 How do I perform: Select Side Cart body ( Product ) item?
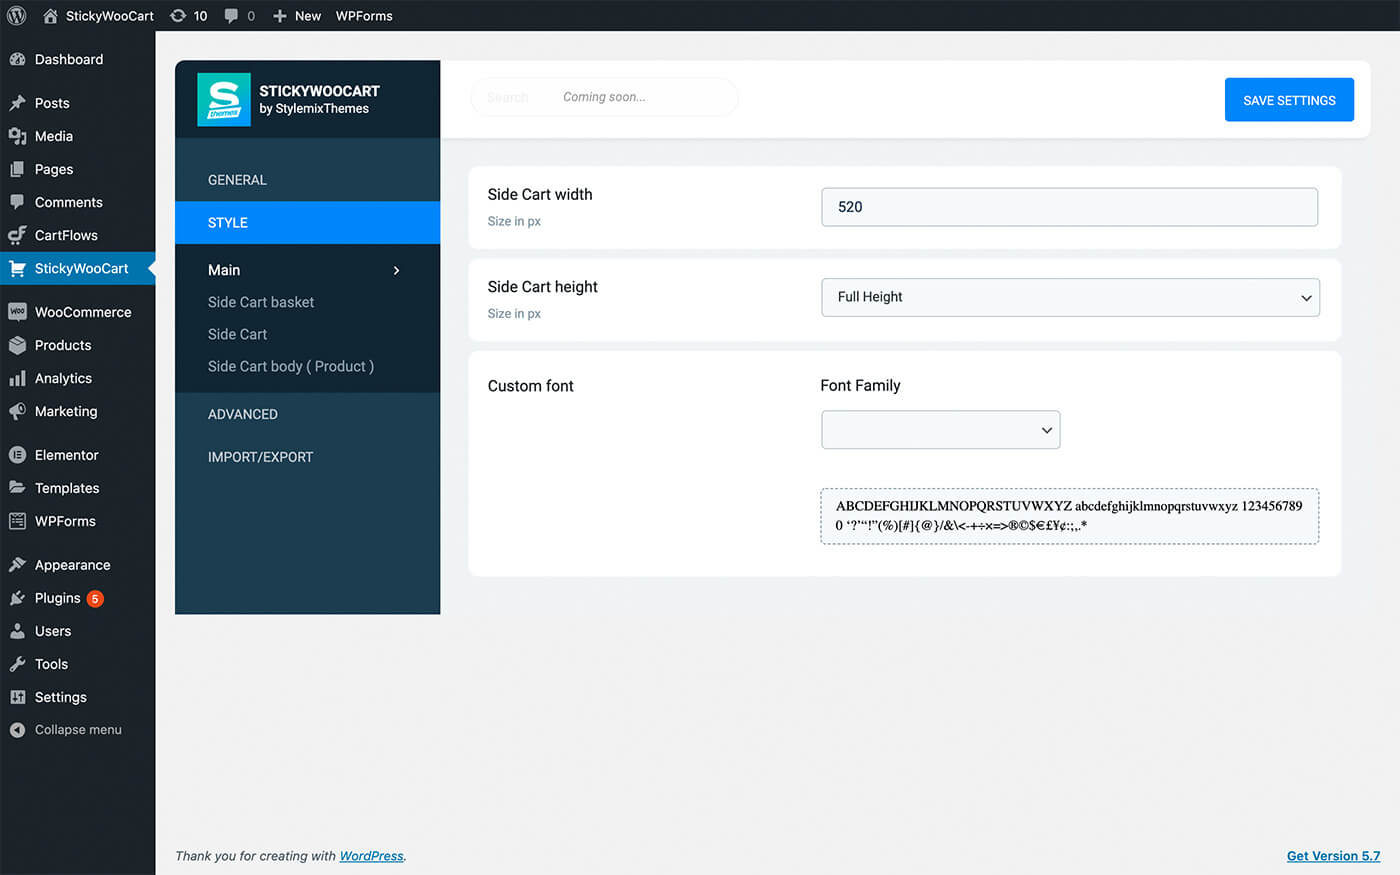point(291,366)
